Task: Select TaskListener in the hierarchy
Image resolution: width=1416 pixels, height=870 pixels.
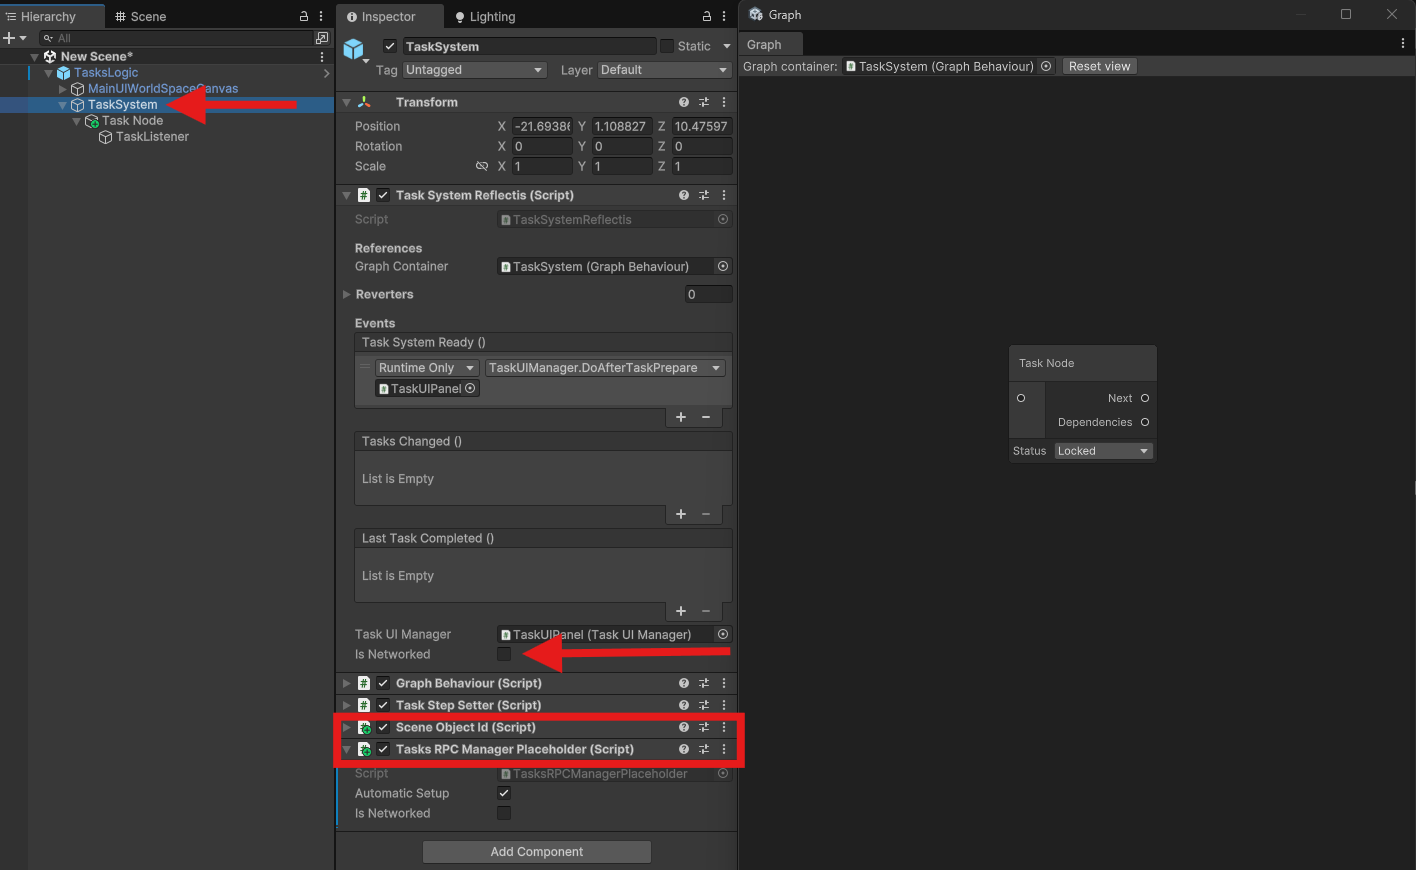Action: (152, 137)
